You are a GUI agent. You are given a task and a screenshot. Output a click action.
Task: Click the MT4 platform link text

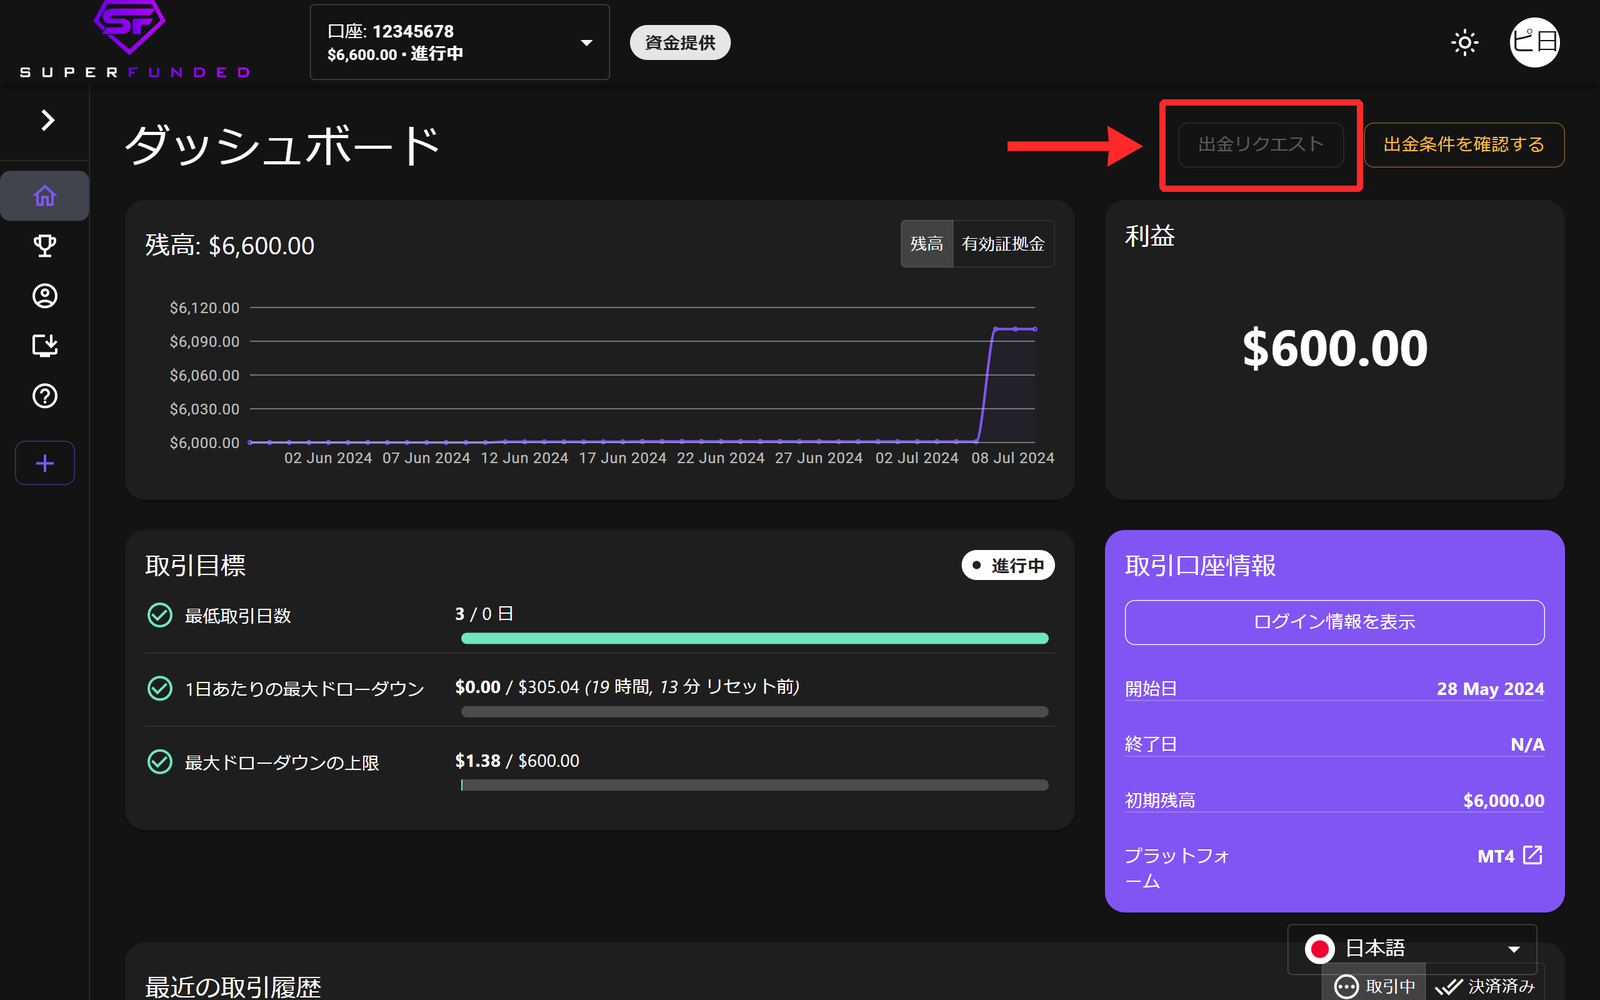point(1496,856)
